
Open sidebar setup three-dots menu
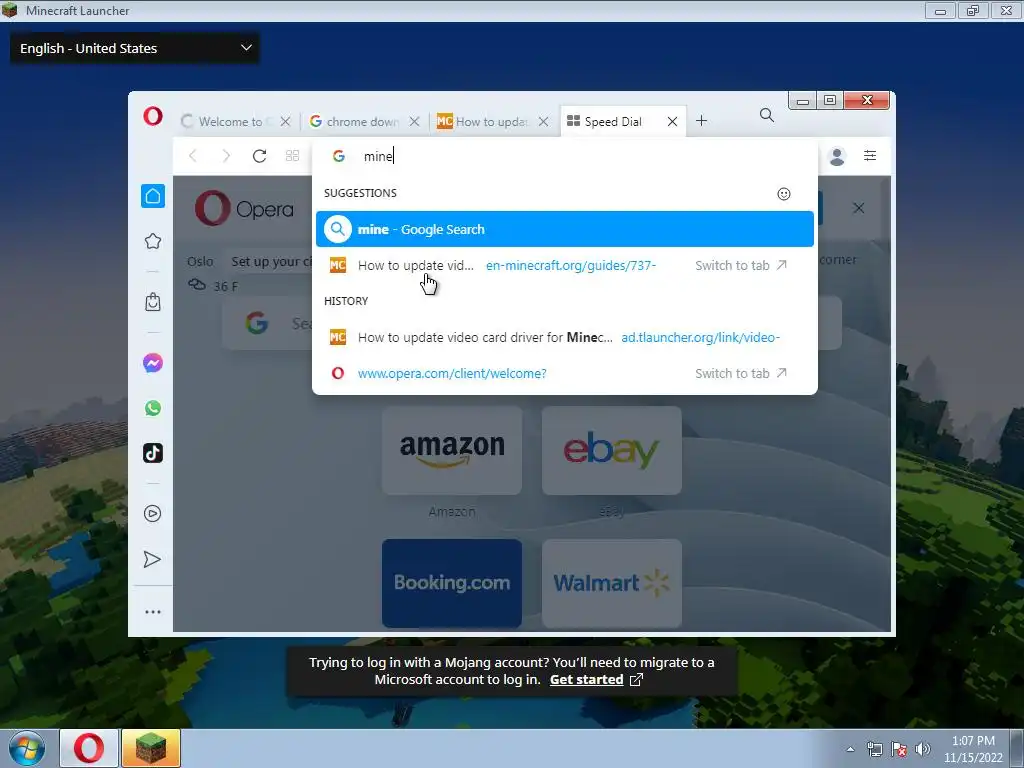click(x=153, y=612)
